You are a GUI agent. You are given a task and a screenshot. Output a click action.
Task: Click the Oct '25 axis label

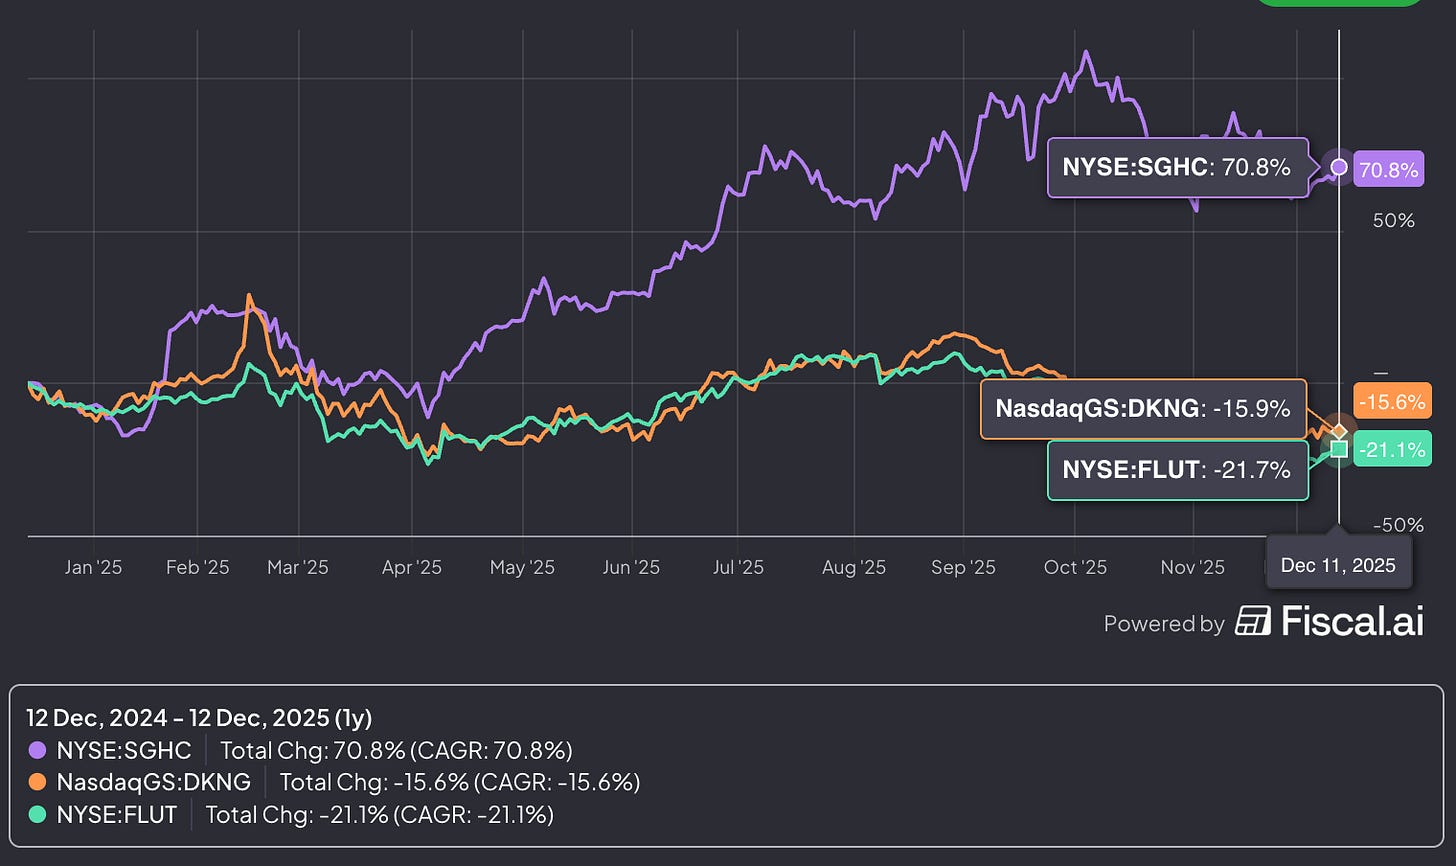[x=1075, y=567]
